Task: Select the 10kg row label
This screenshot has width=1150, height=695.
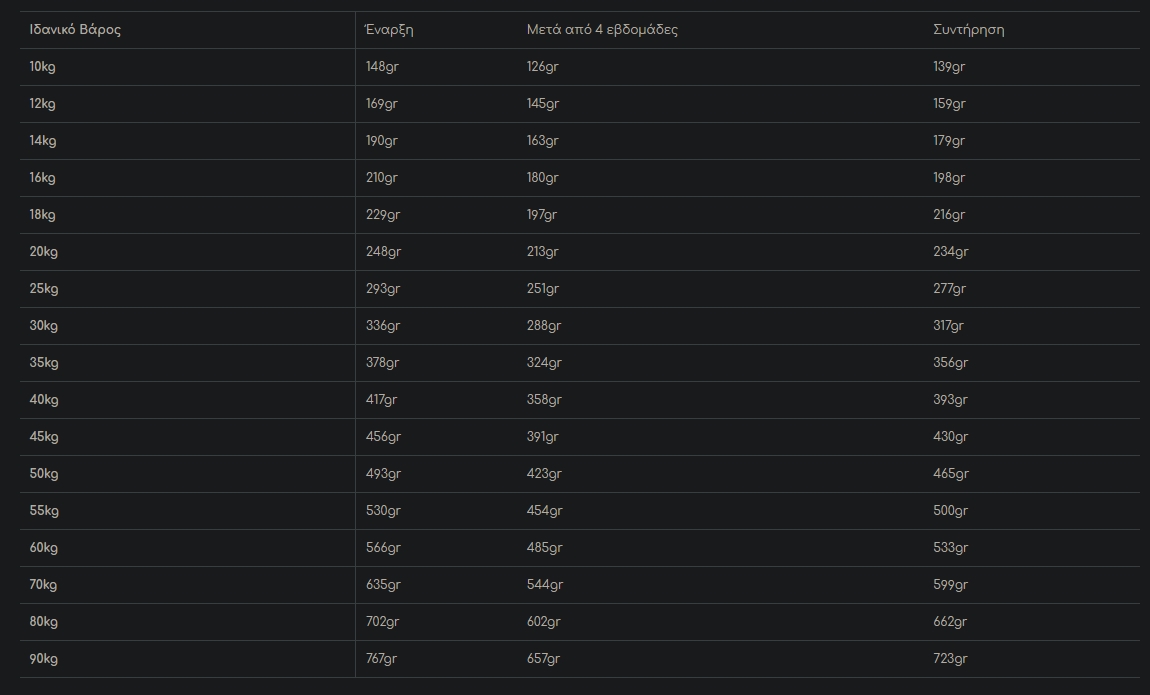Action: 42,67
